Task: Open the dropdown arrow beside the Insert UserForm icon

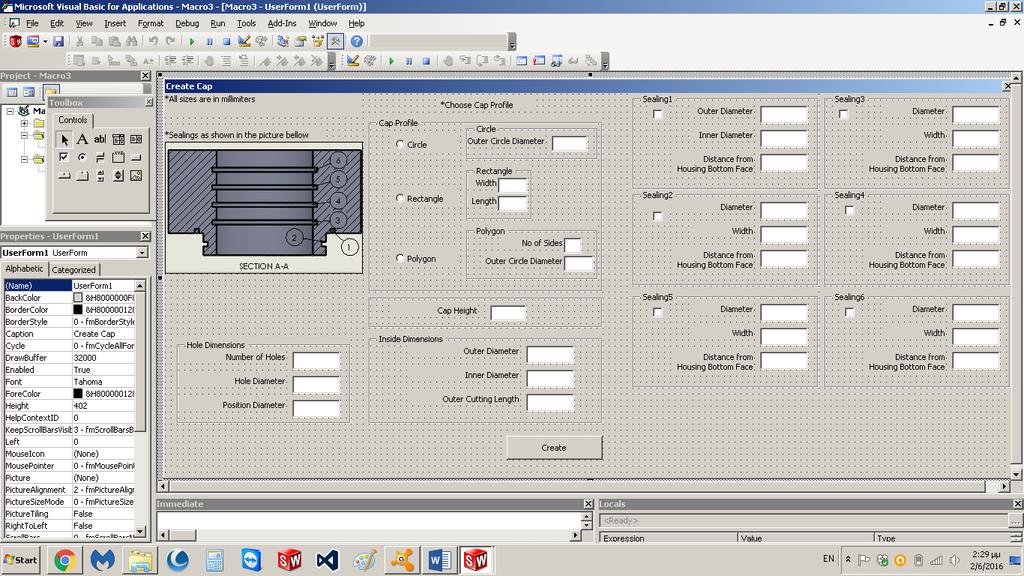Action: [45, 41]
